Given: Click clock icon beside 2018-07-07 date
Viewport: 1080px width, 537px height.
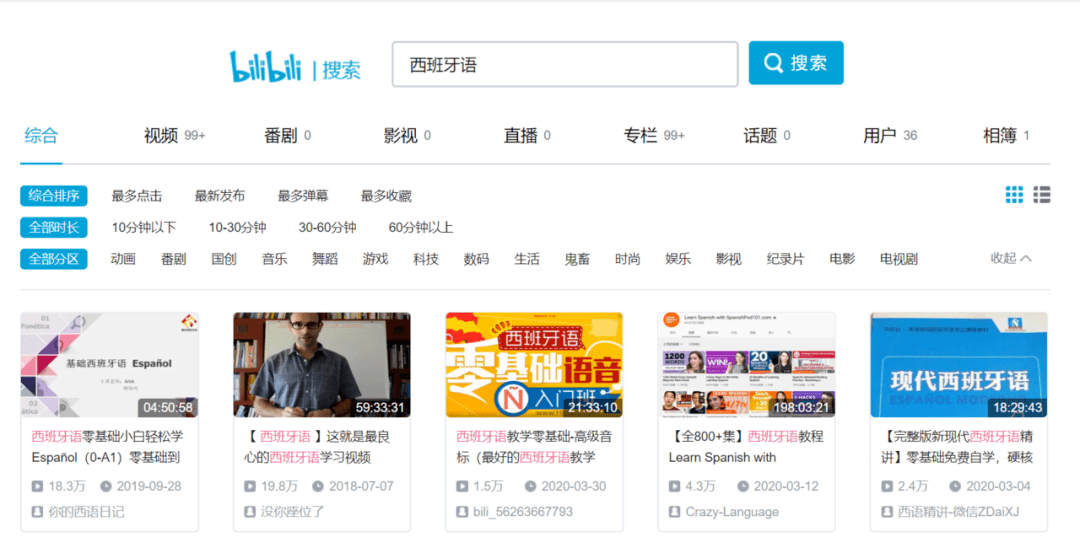Looking at the screenshot, I should (318, 486).
